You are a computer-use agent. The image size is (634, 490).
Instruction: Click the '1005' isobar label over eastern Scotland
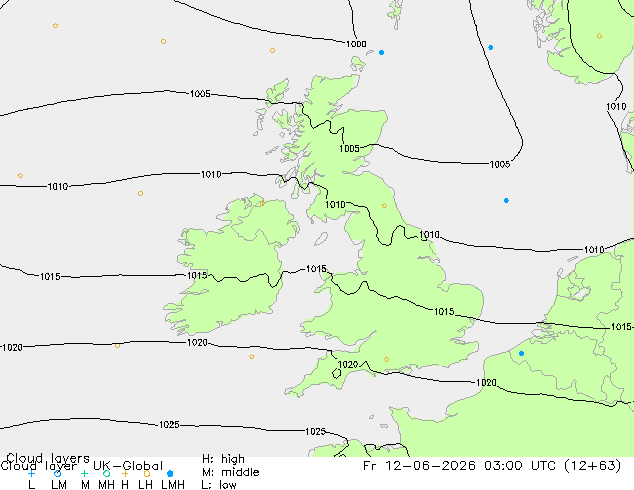pos(349,148)
